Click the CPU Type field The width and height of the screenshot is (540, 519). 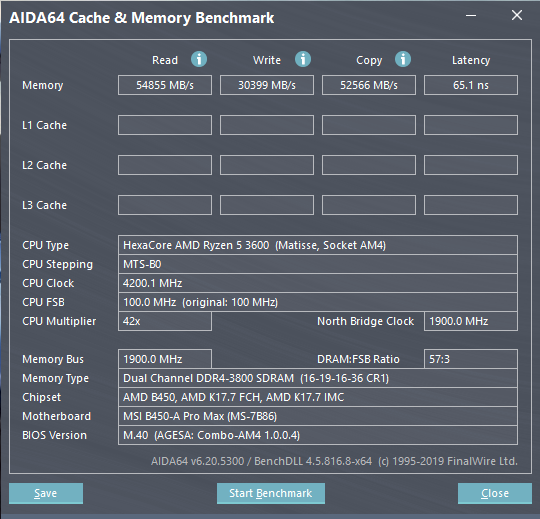318,245
